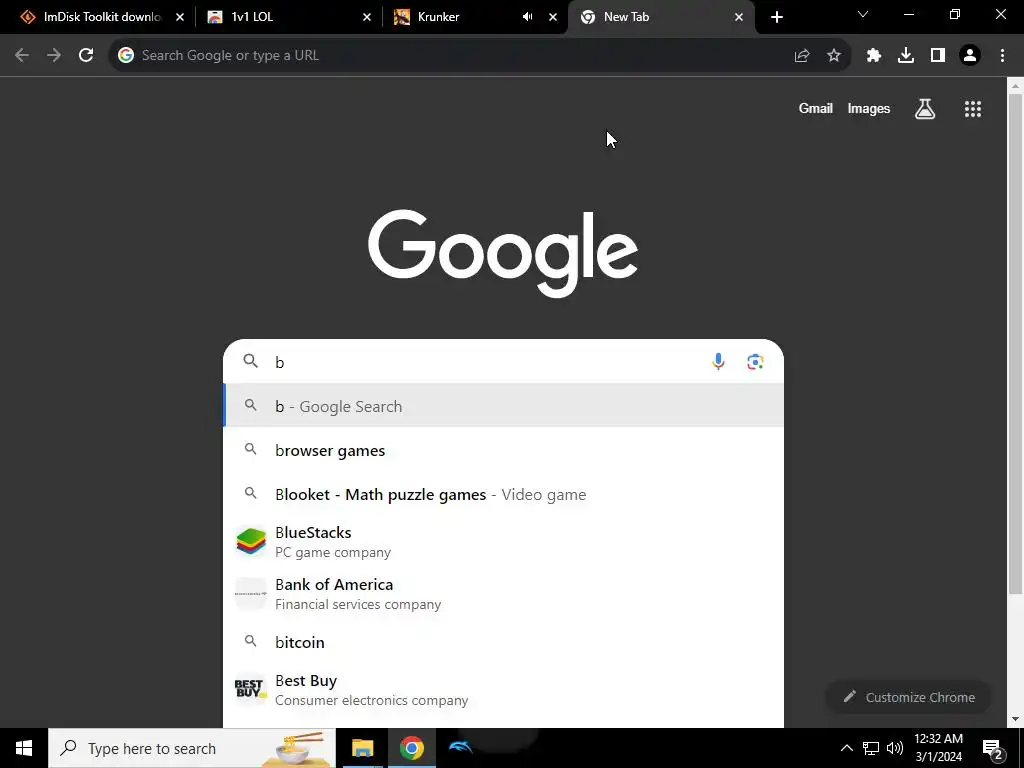This screenshot has width=1024, height=768.
Task: Bookmark this tab with the star icon
Action: click(834, 56)
